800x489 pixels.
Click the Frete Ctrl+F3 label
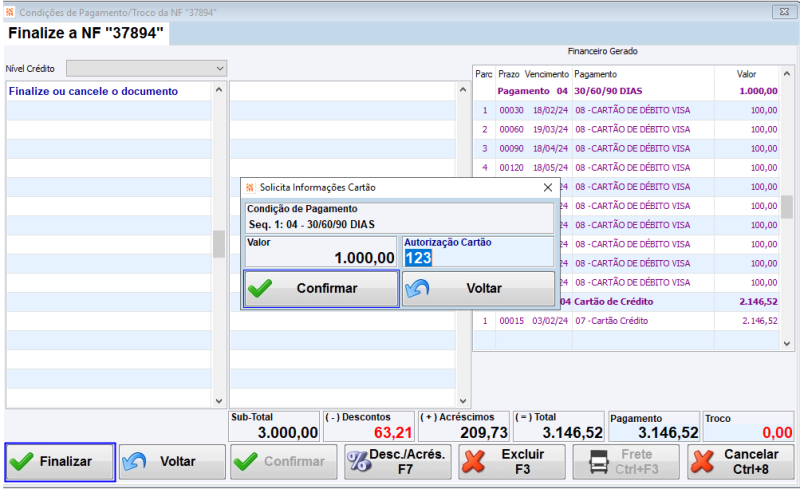tap(636, 461)
